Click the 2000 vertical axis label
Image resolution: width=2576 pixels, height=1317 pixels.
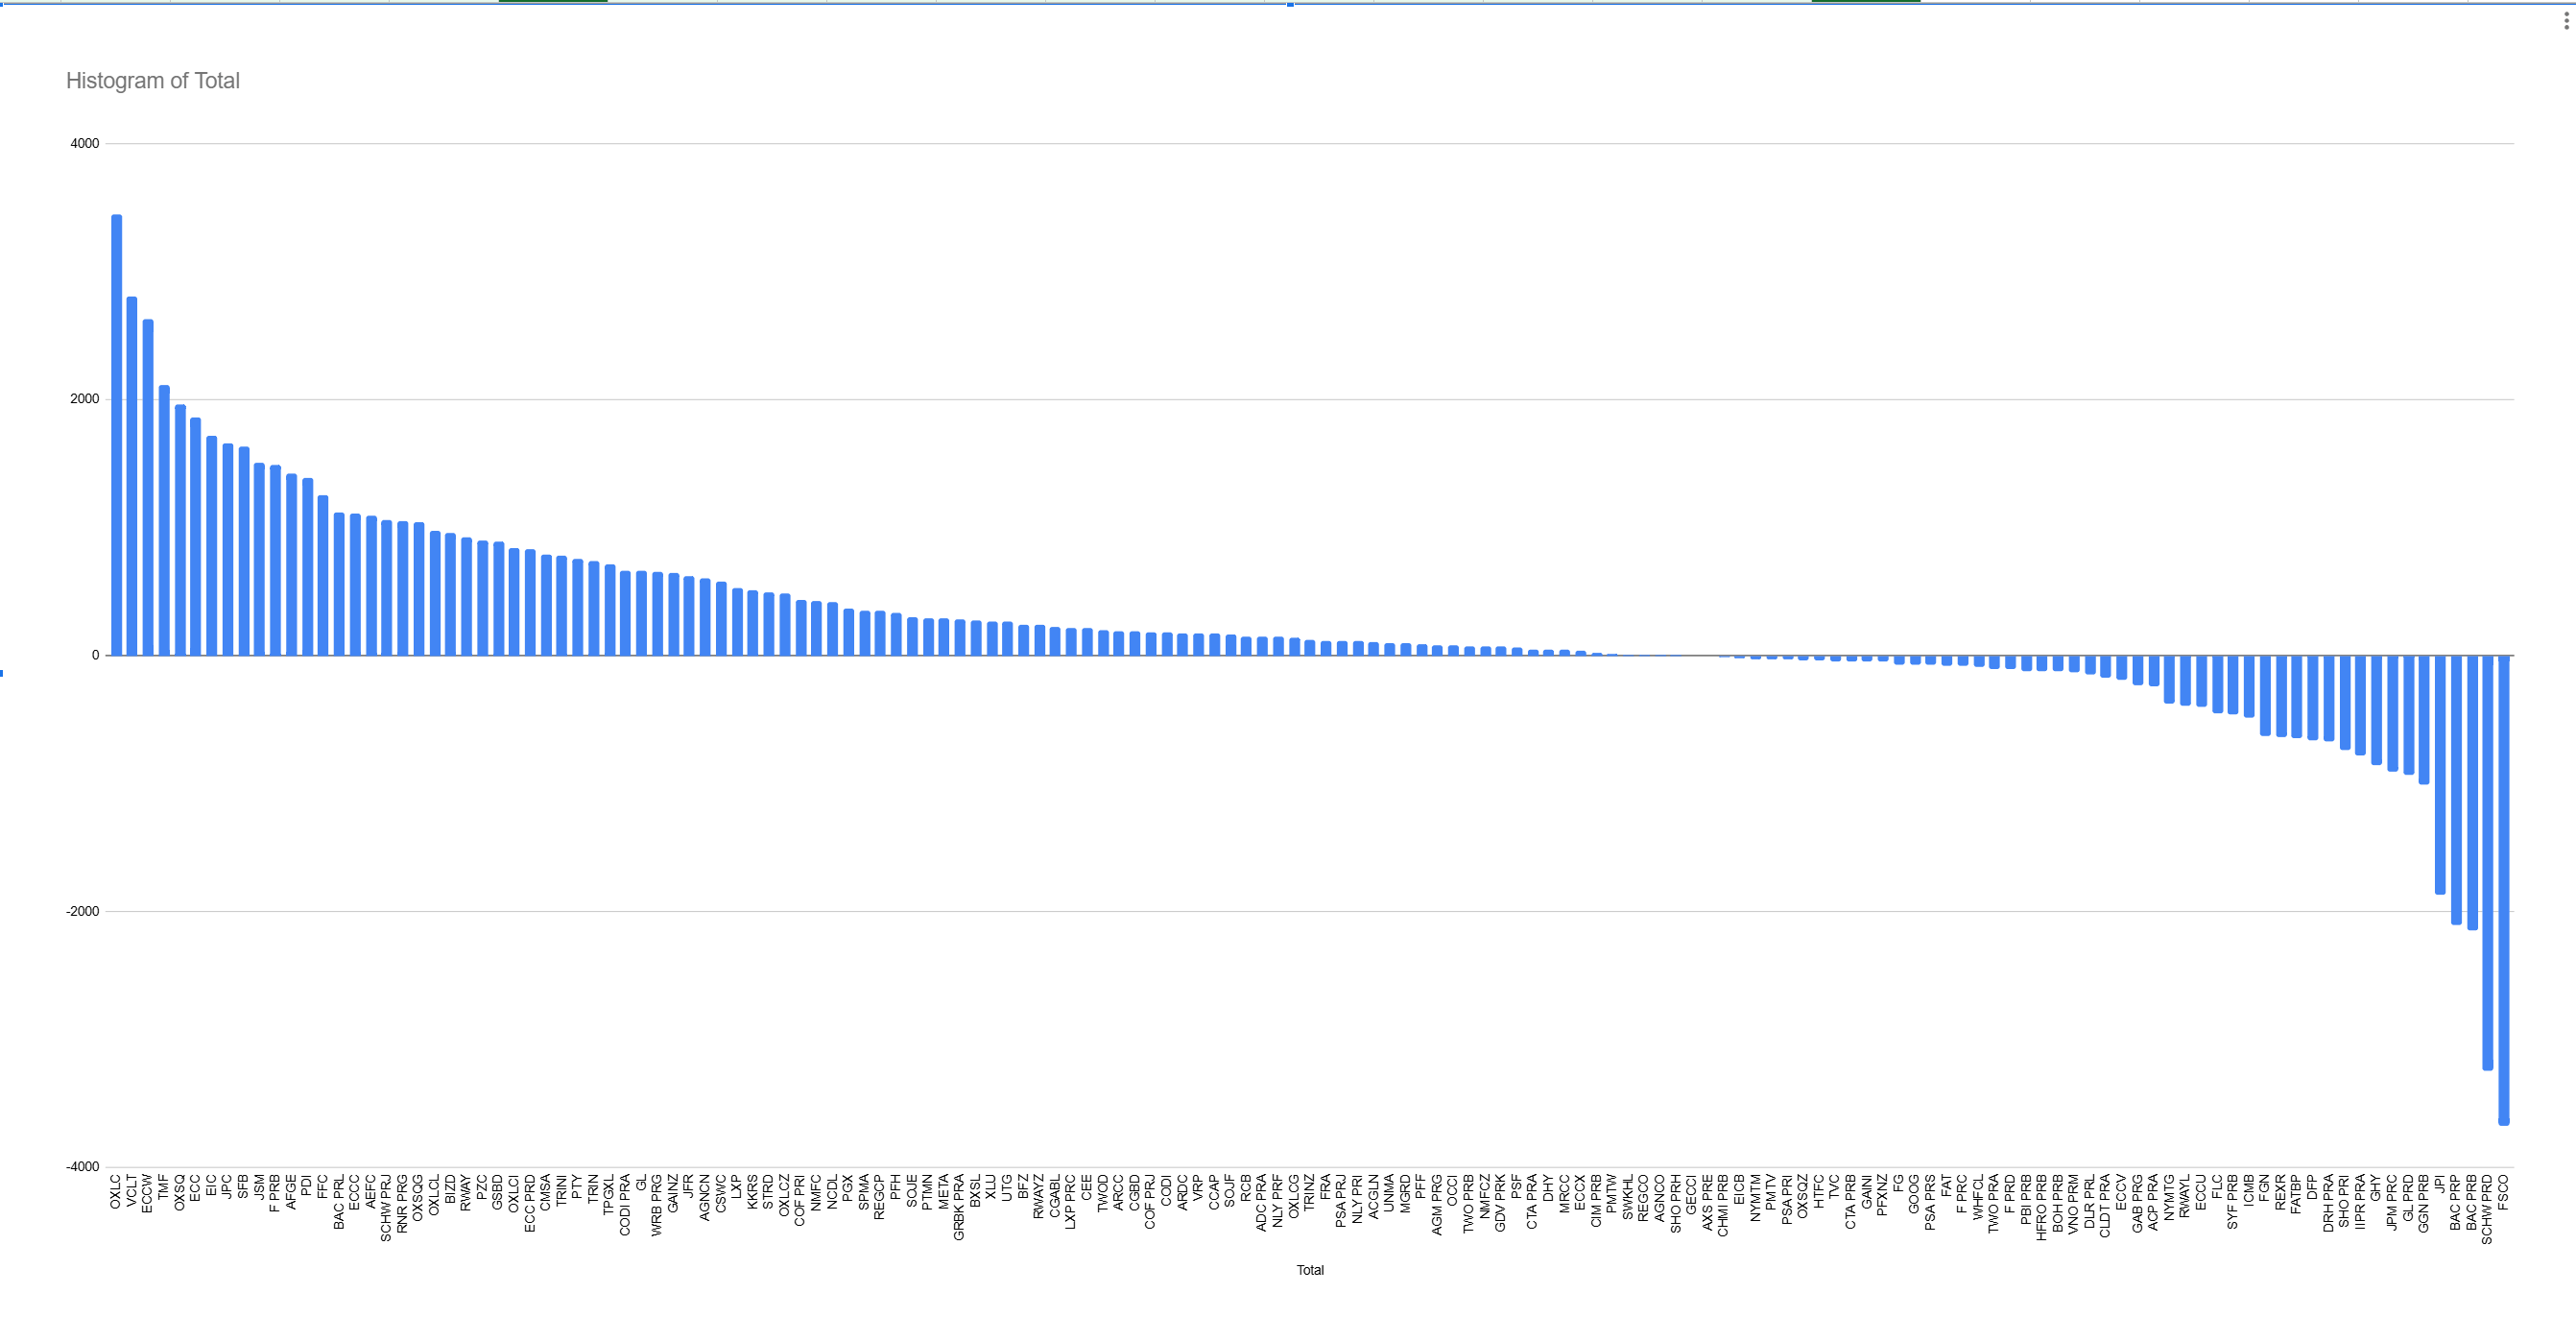pyautogui.click(x=85, y=399)
